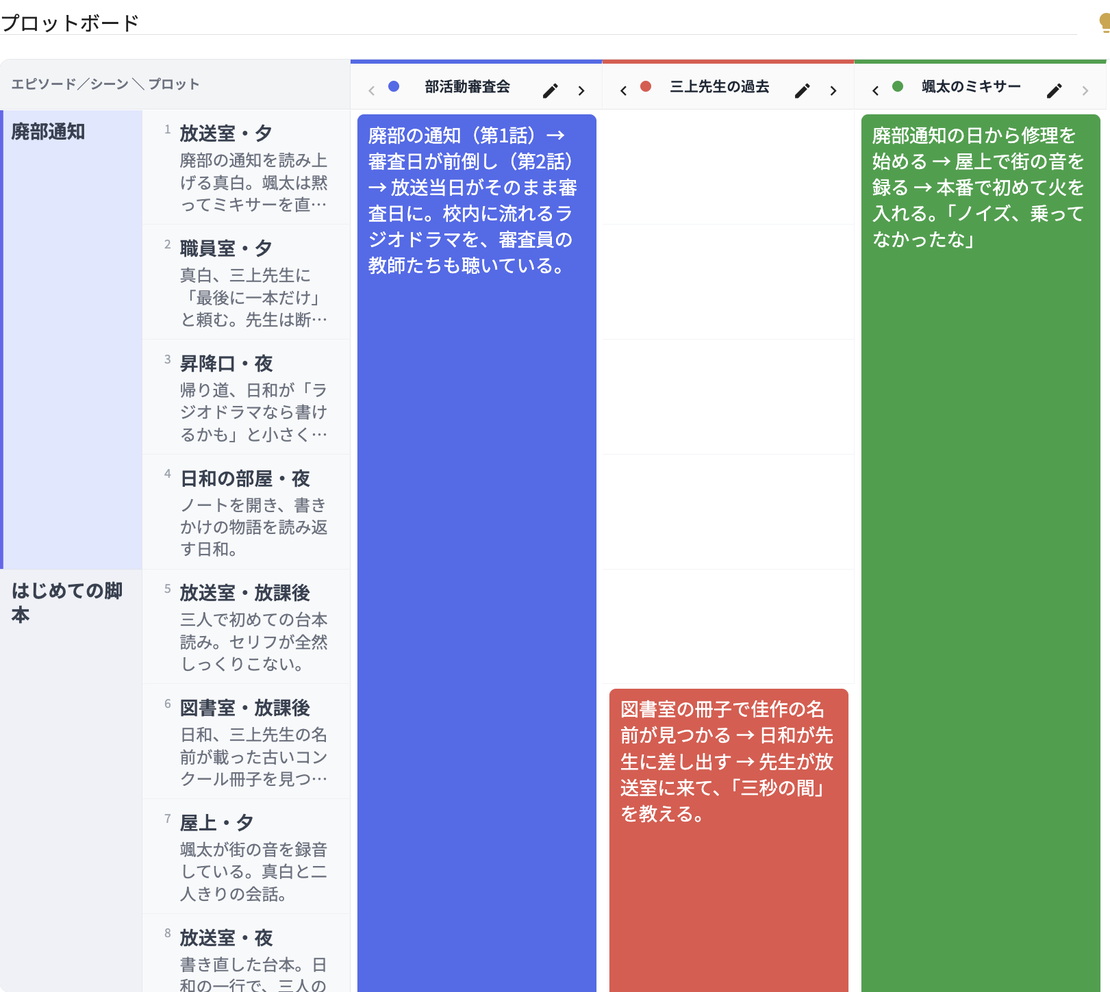Open the green 廃部通知の日から修理 plot card
The width and height of the screenshot is (1110, 992).
coord(980,553)
